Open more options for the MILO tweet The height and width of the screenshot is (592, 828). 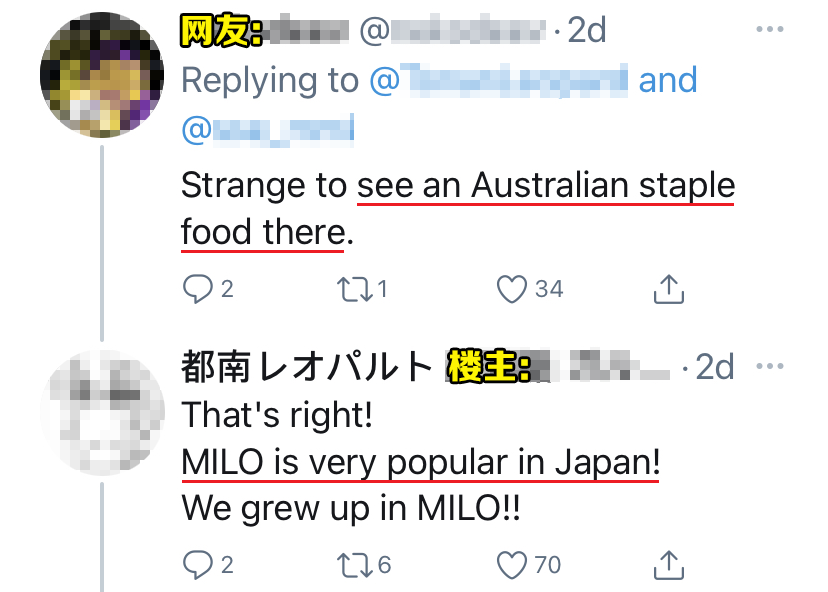(x=770, y=366)
